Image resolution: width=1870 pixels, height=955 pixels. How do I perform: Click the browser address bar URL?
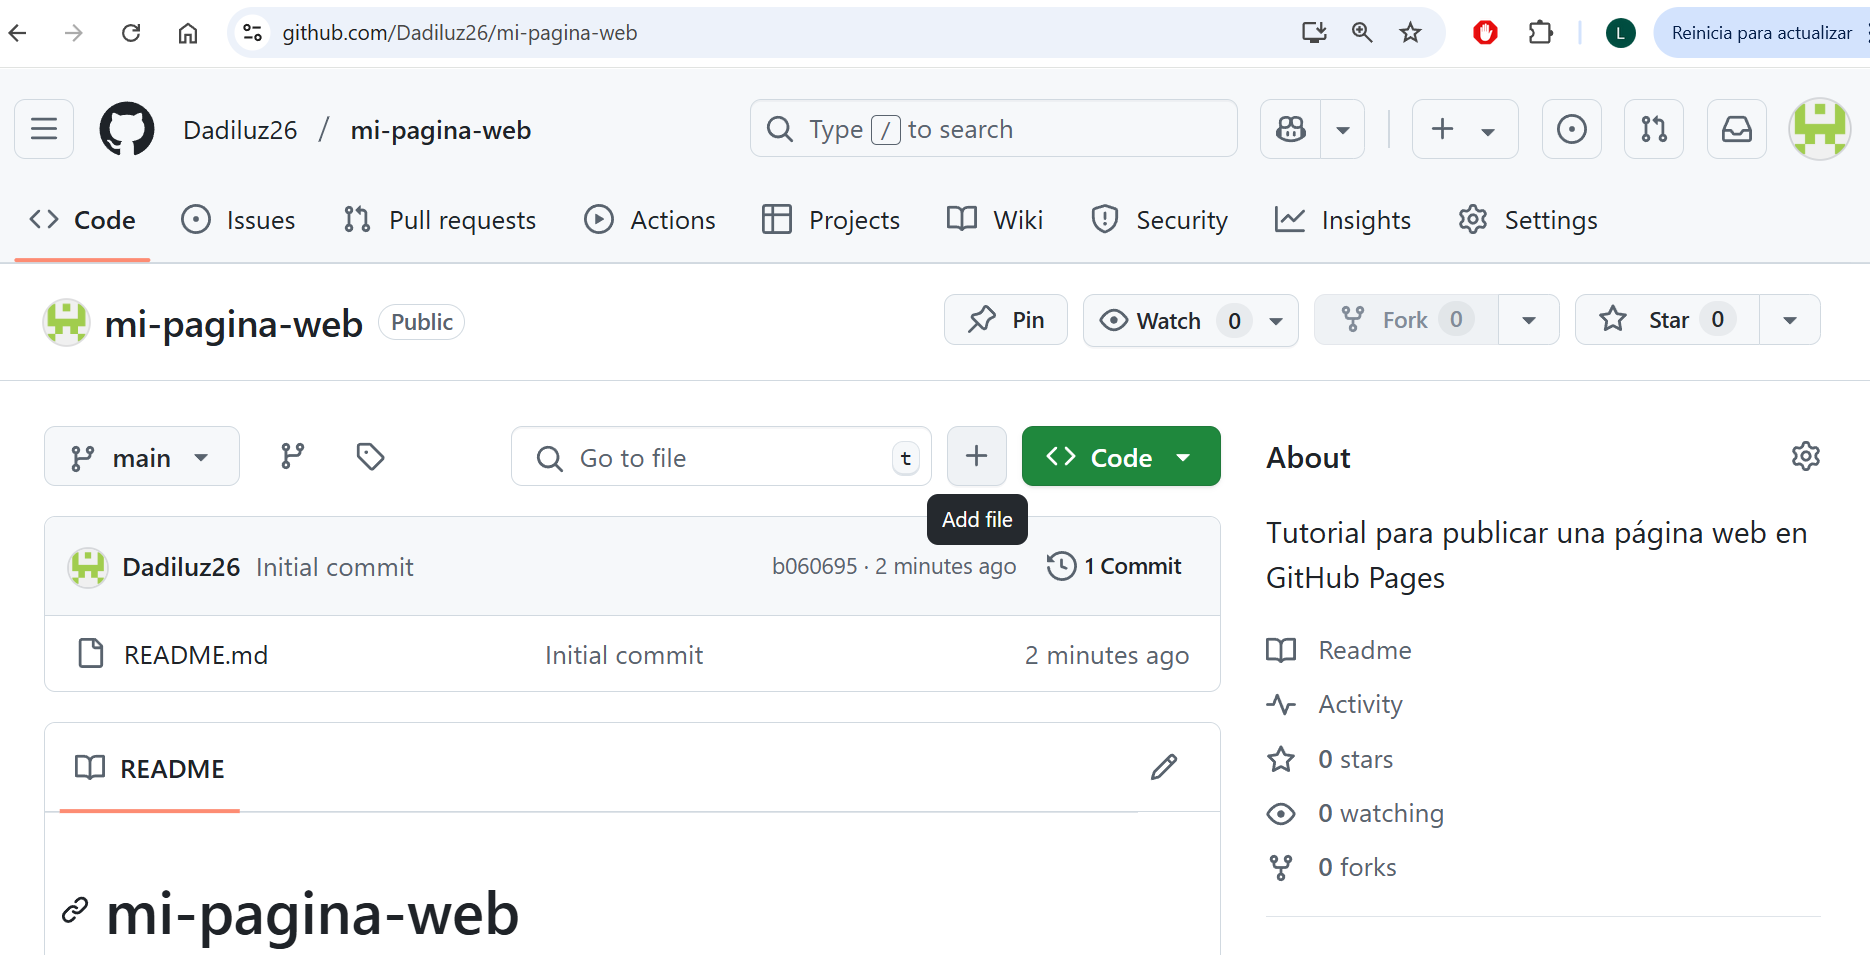[460, 33]
